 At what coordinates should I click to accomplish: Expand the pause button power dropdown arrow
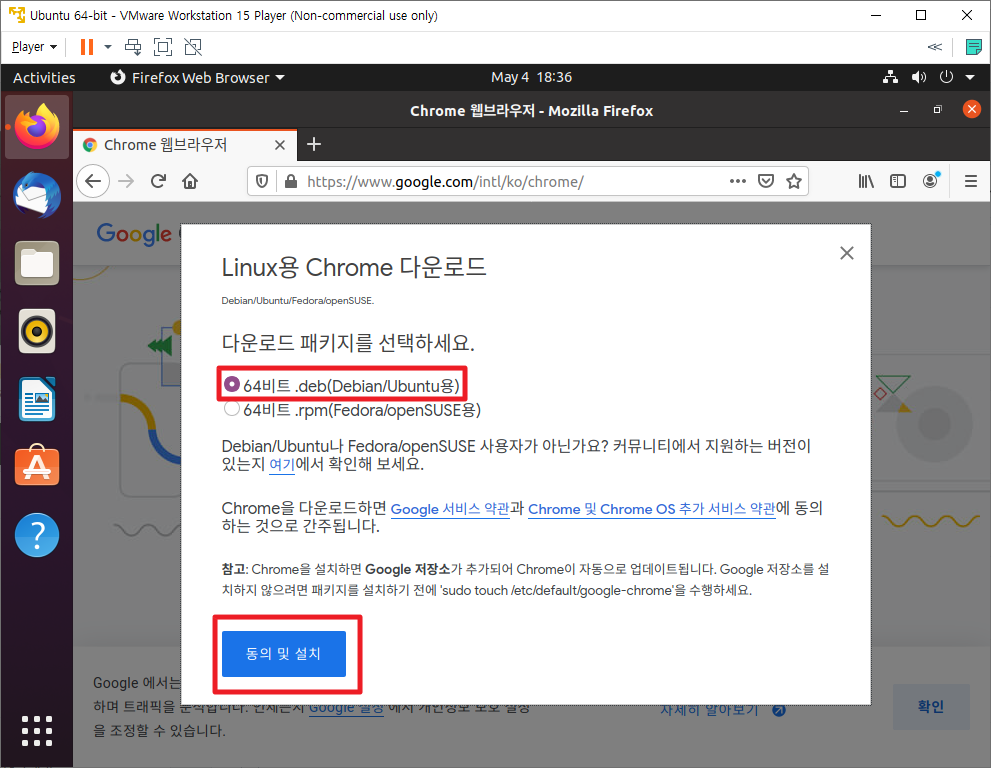point(108,47)
